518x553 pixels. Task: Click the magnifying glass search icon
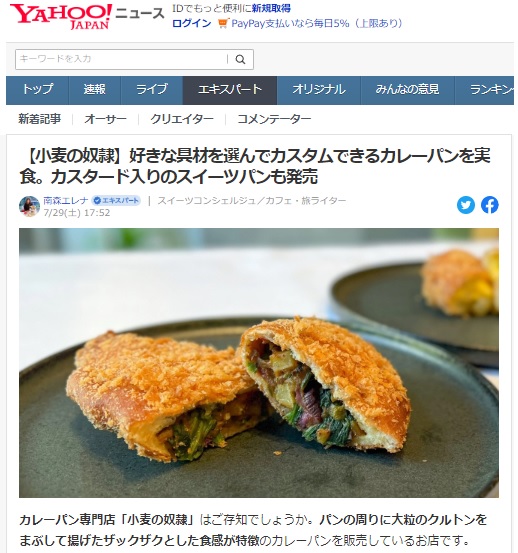(x=240, y=59)
